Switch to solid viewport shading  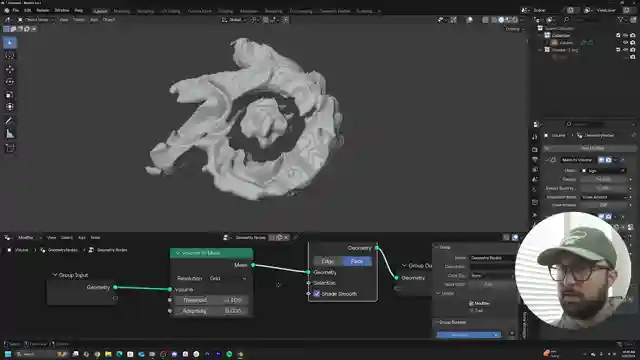[501, 20]
